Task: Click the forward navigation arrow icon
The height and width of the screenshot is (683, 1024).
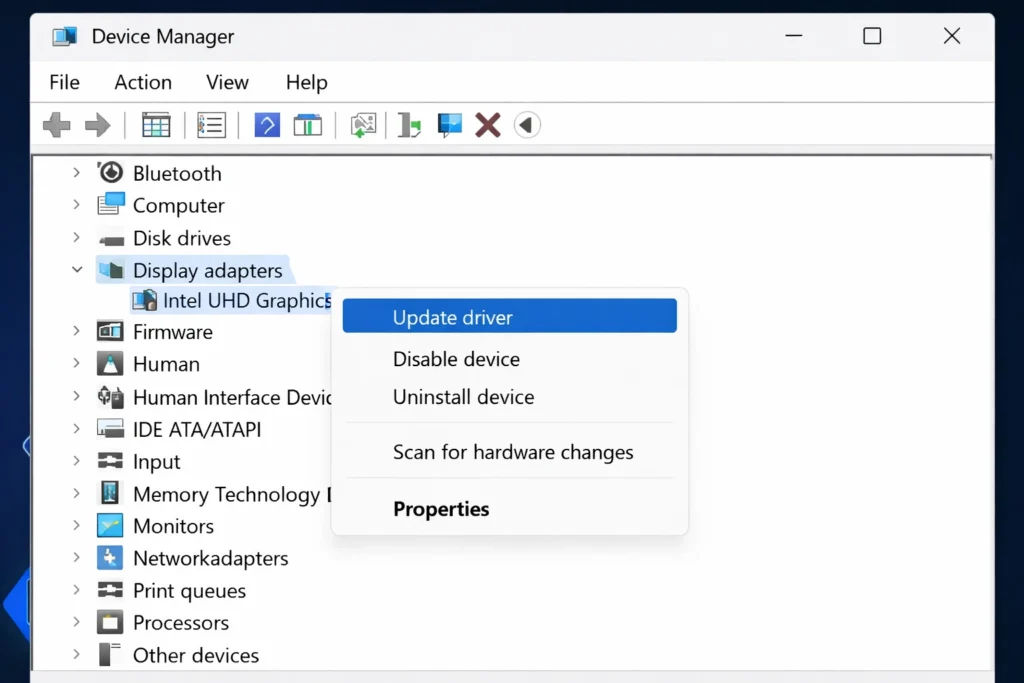Action: pyautogui.click(x=97, y=124)
